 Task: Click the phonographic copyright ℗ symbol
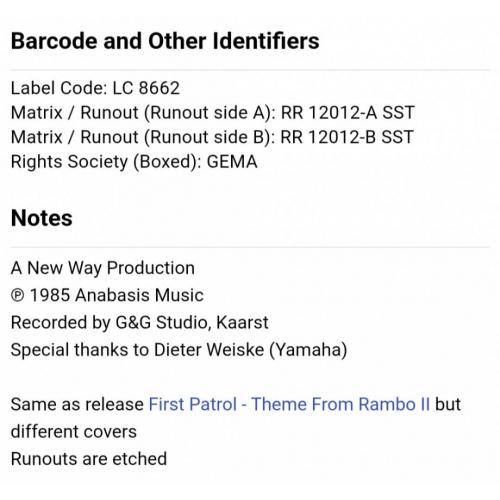click(x=17, y=295)
